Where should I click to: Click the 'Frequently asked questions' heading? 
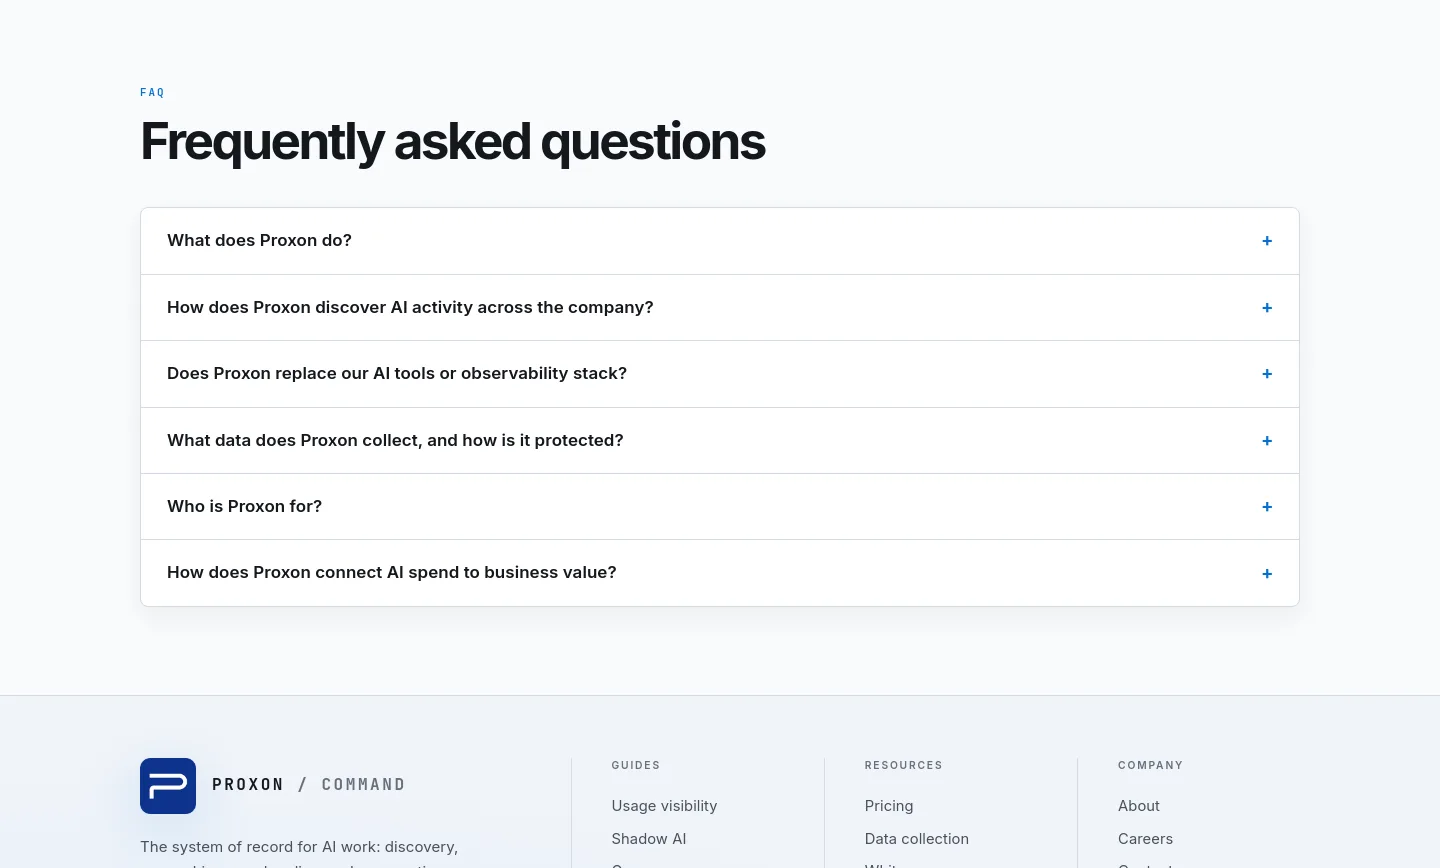453,141
